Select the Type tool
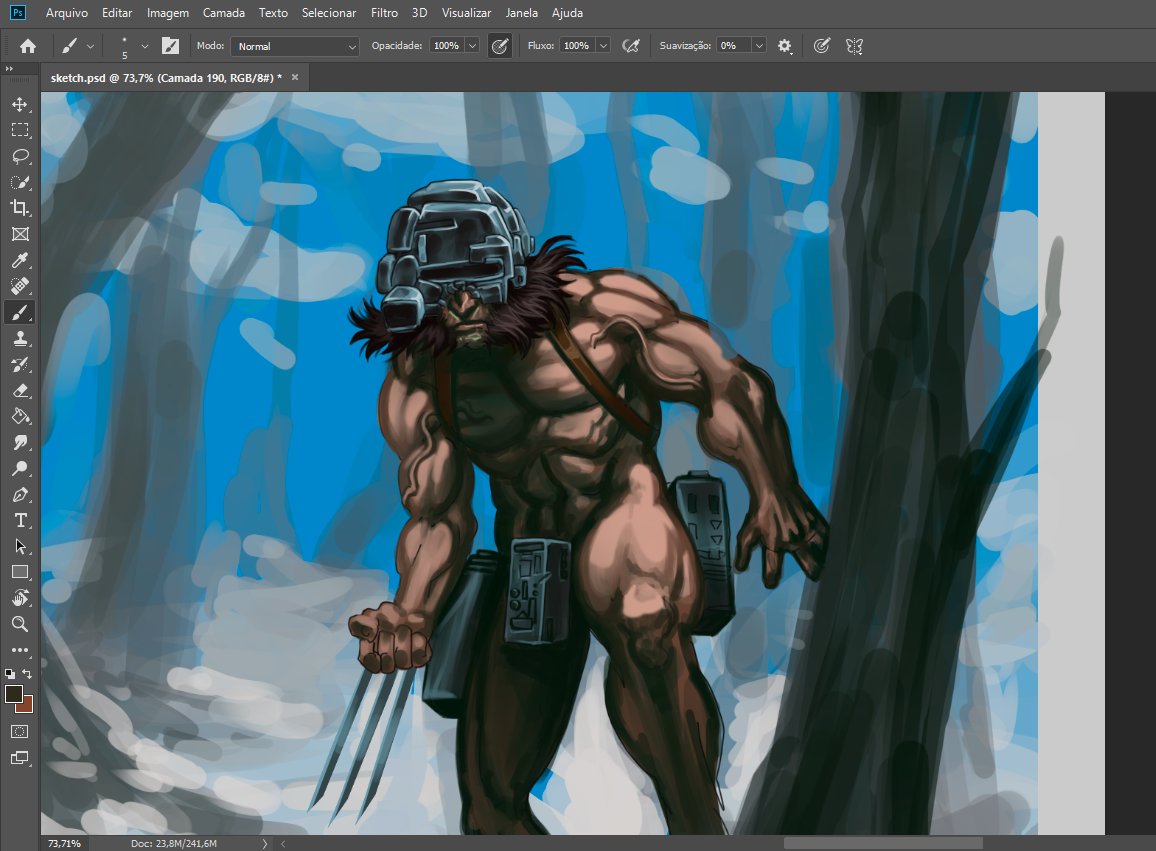Image resolution: width=1156 pixels, height=851 pixels. (20, 521)
